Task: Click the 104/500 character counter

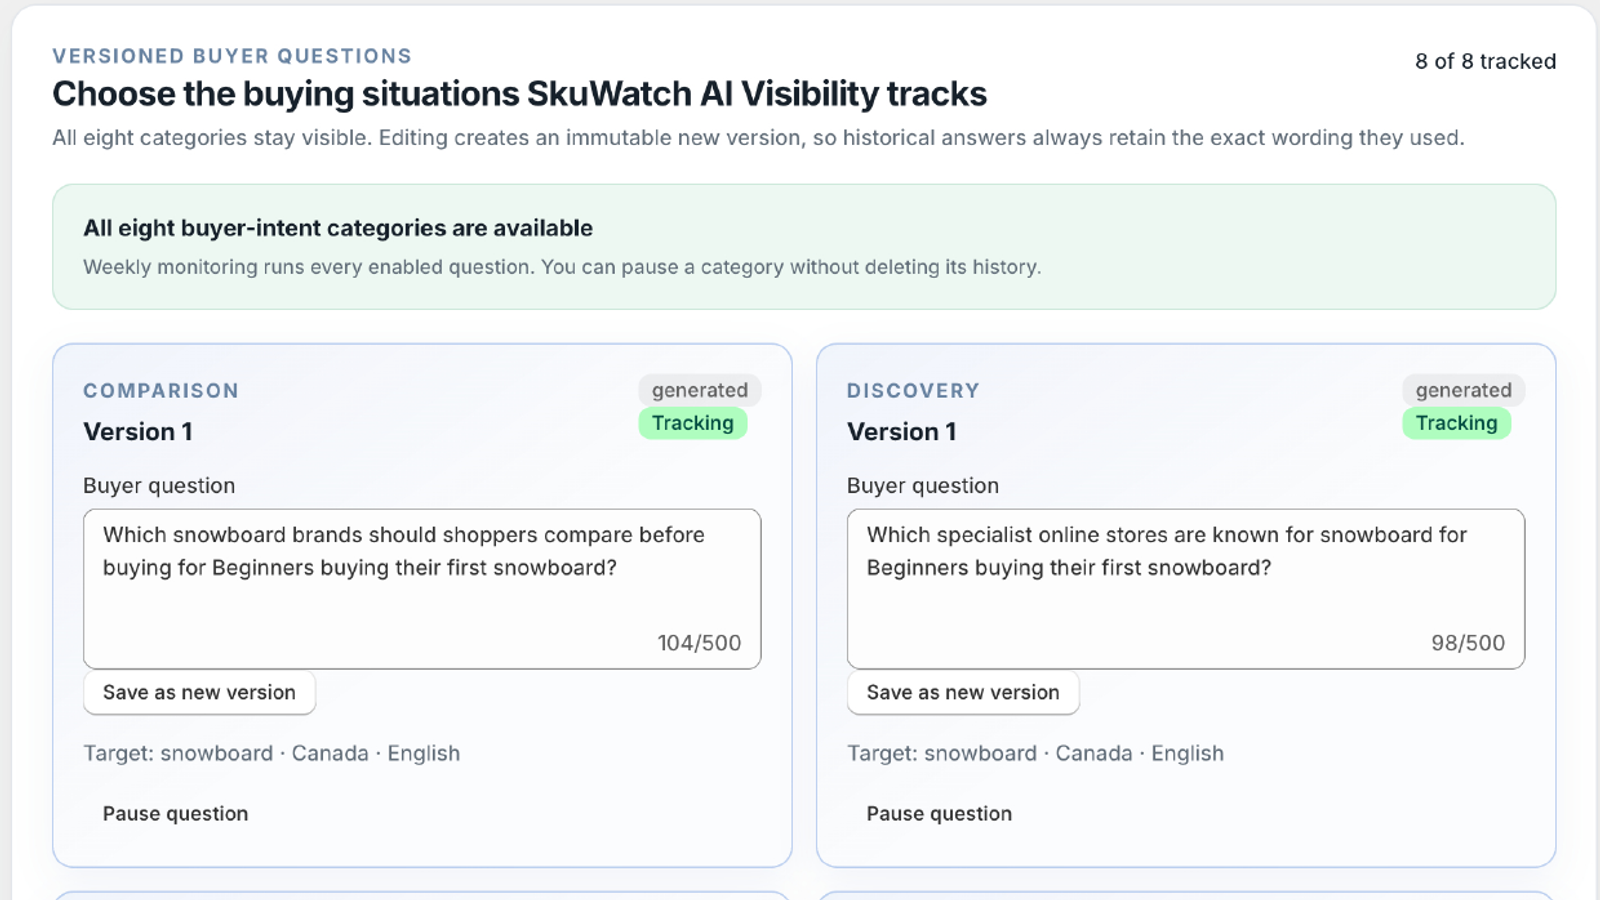Action: tap(699, 643)
